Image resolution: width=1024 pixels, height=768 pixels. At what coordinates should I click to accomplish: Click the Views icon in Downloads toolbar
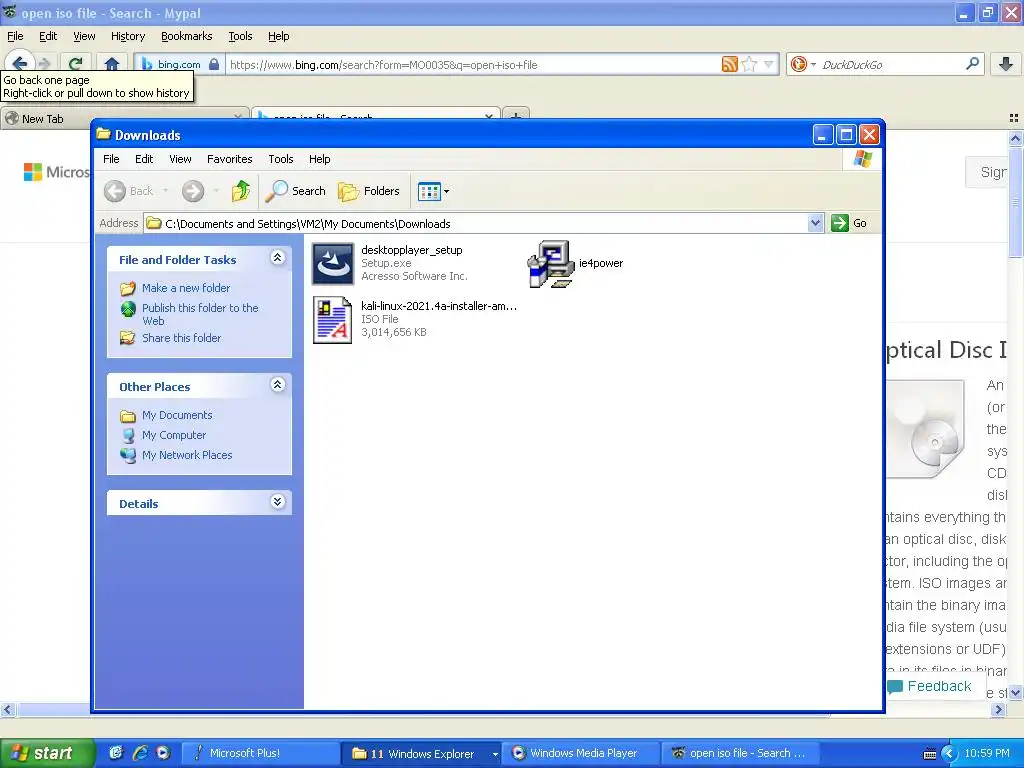[428, 191]
